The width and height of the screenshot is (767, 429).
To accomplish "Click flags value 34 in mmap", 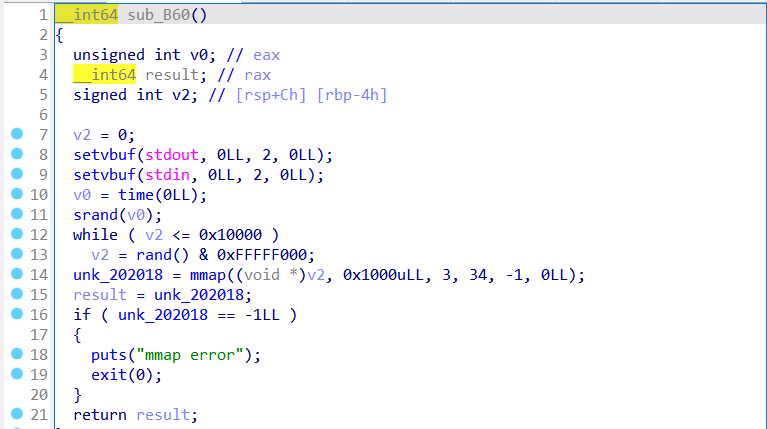I will tap(478, 275).
